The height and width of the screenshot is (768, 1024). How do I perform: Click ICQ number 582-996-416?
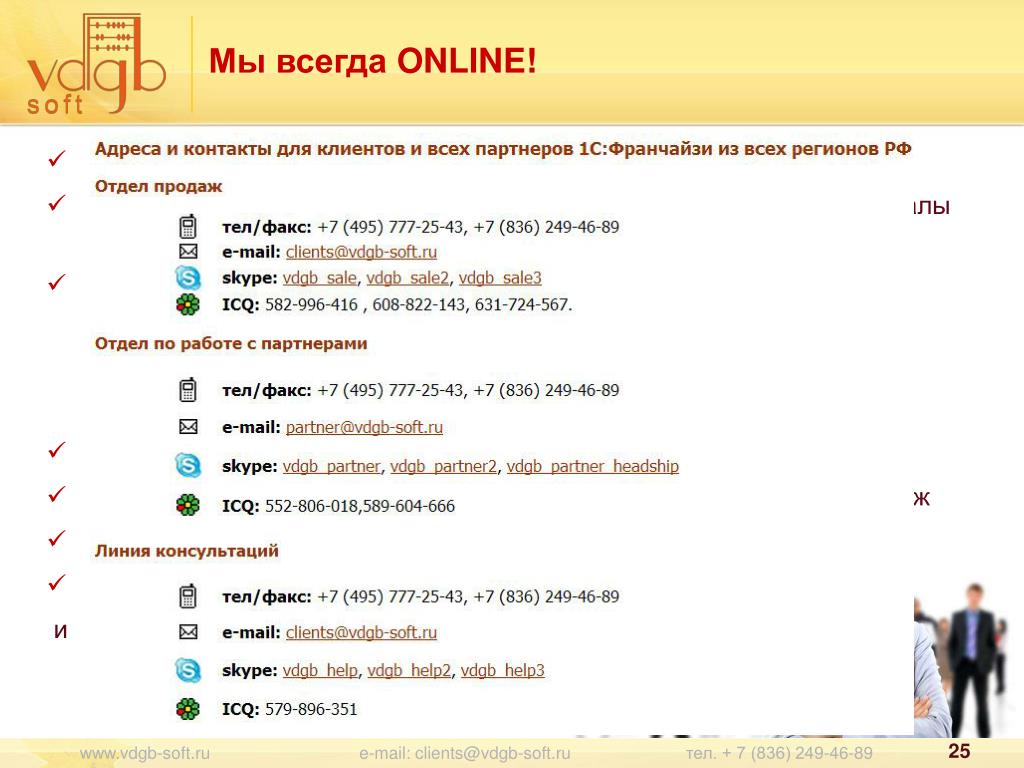pyautogui.click(x=312, y=305)
